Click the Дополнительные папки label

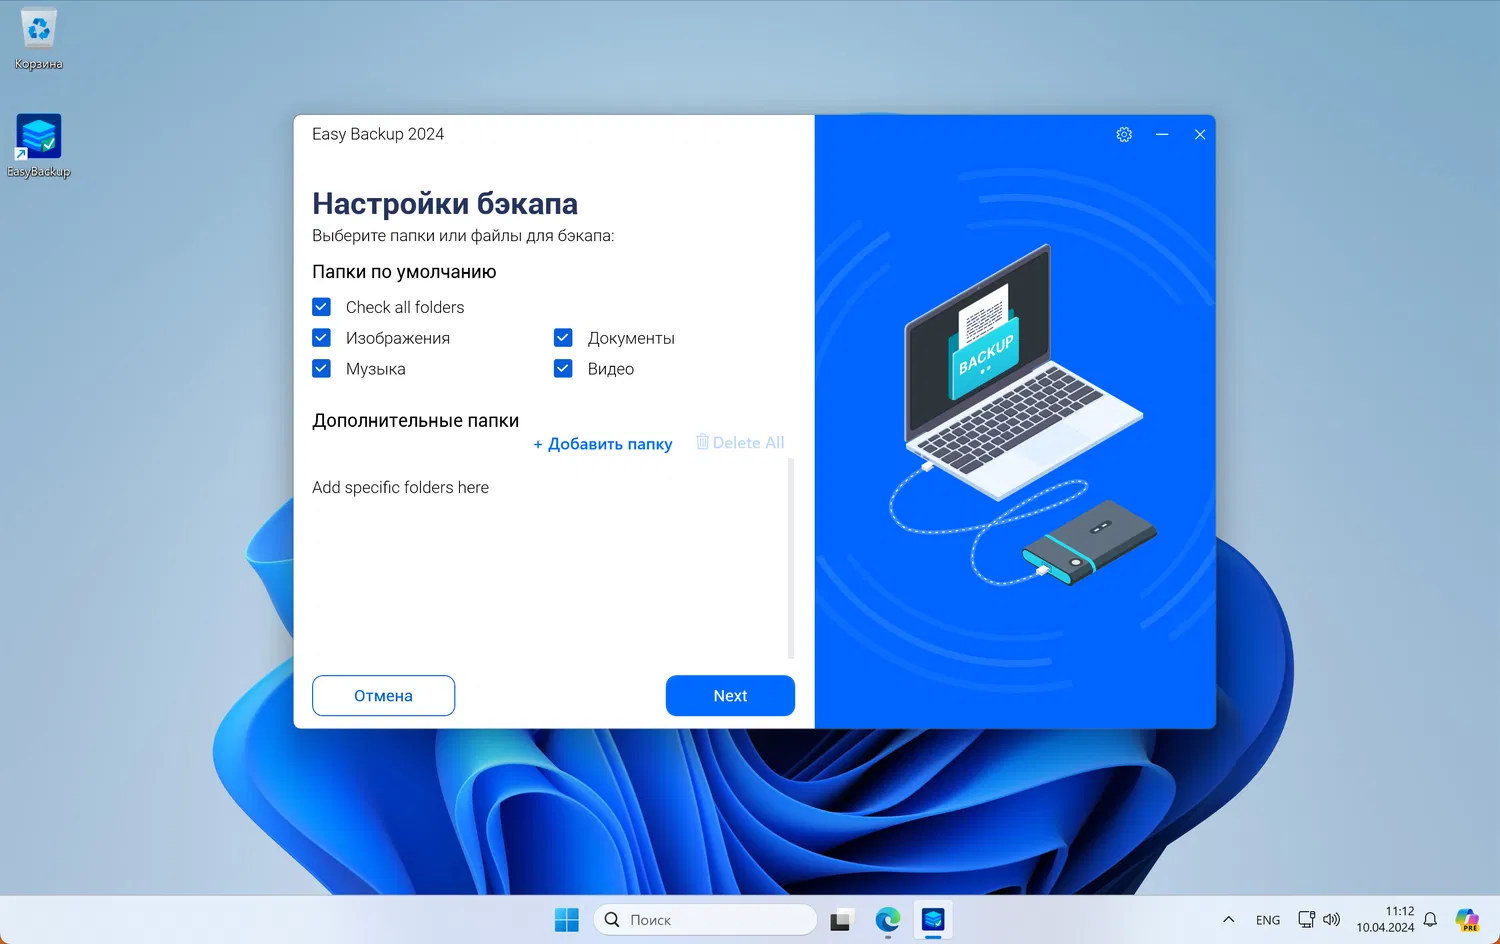tap(415, 421)
